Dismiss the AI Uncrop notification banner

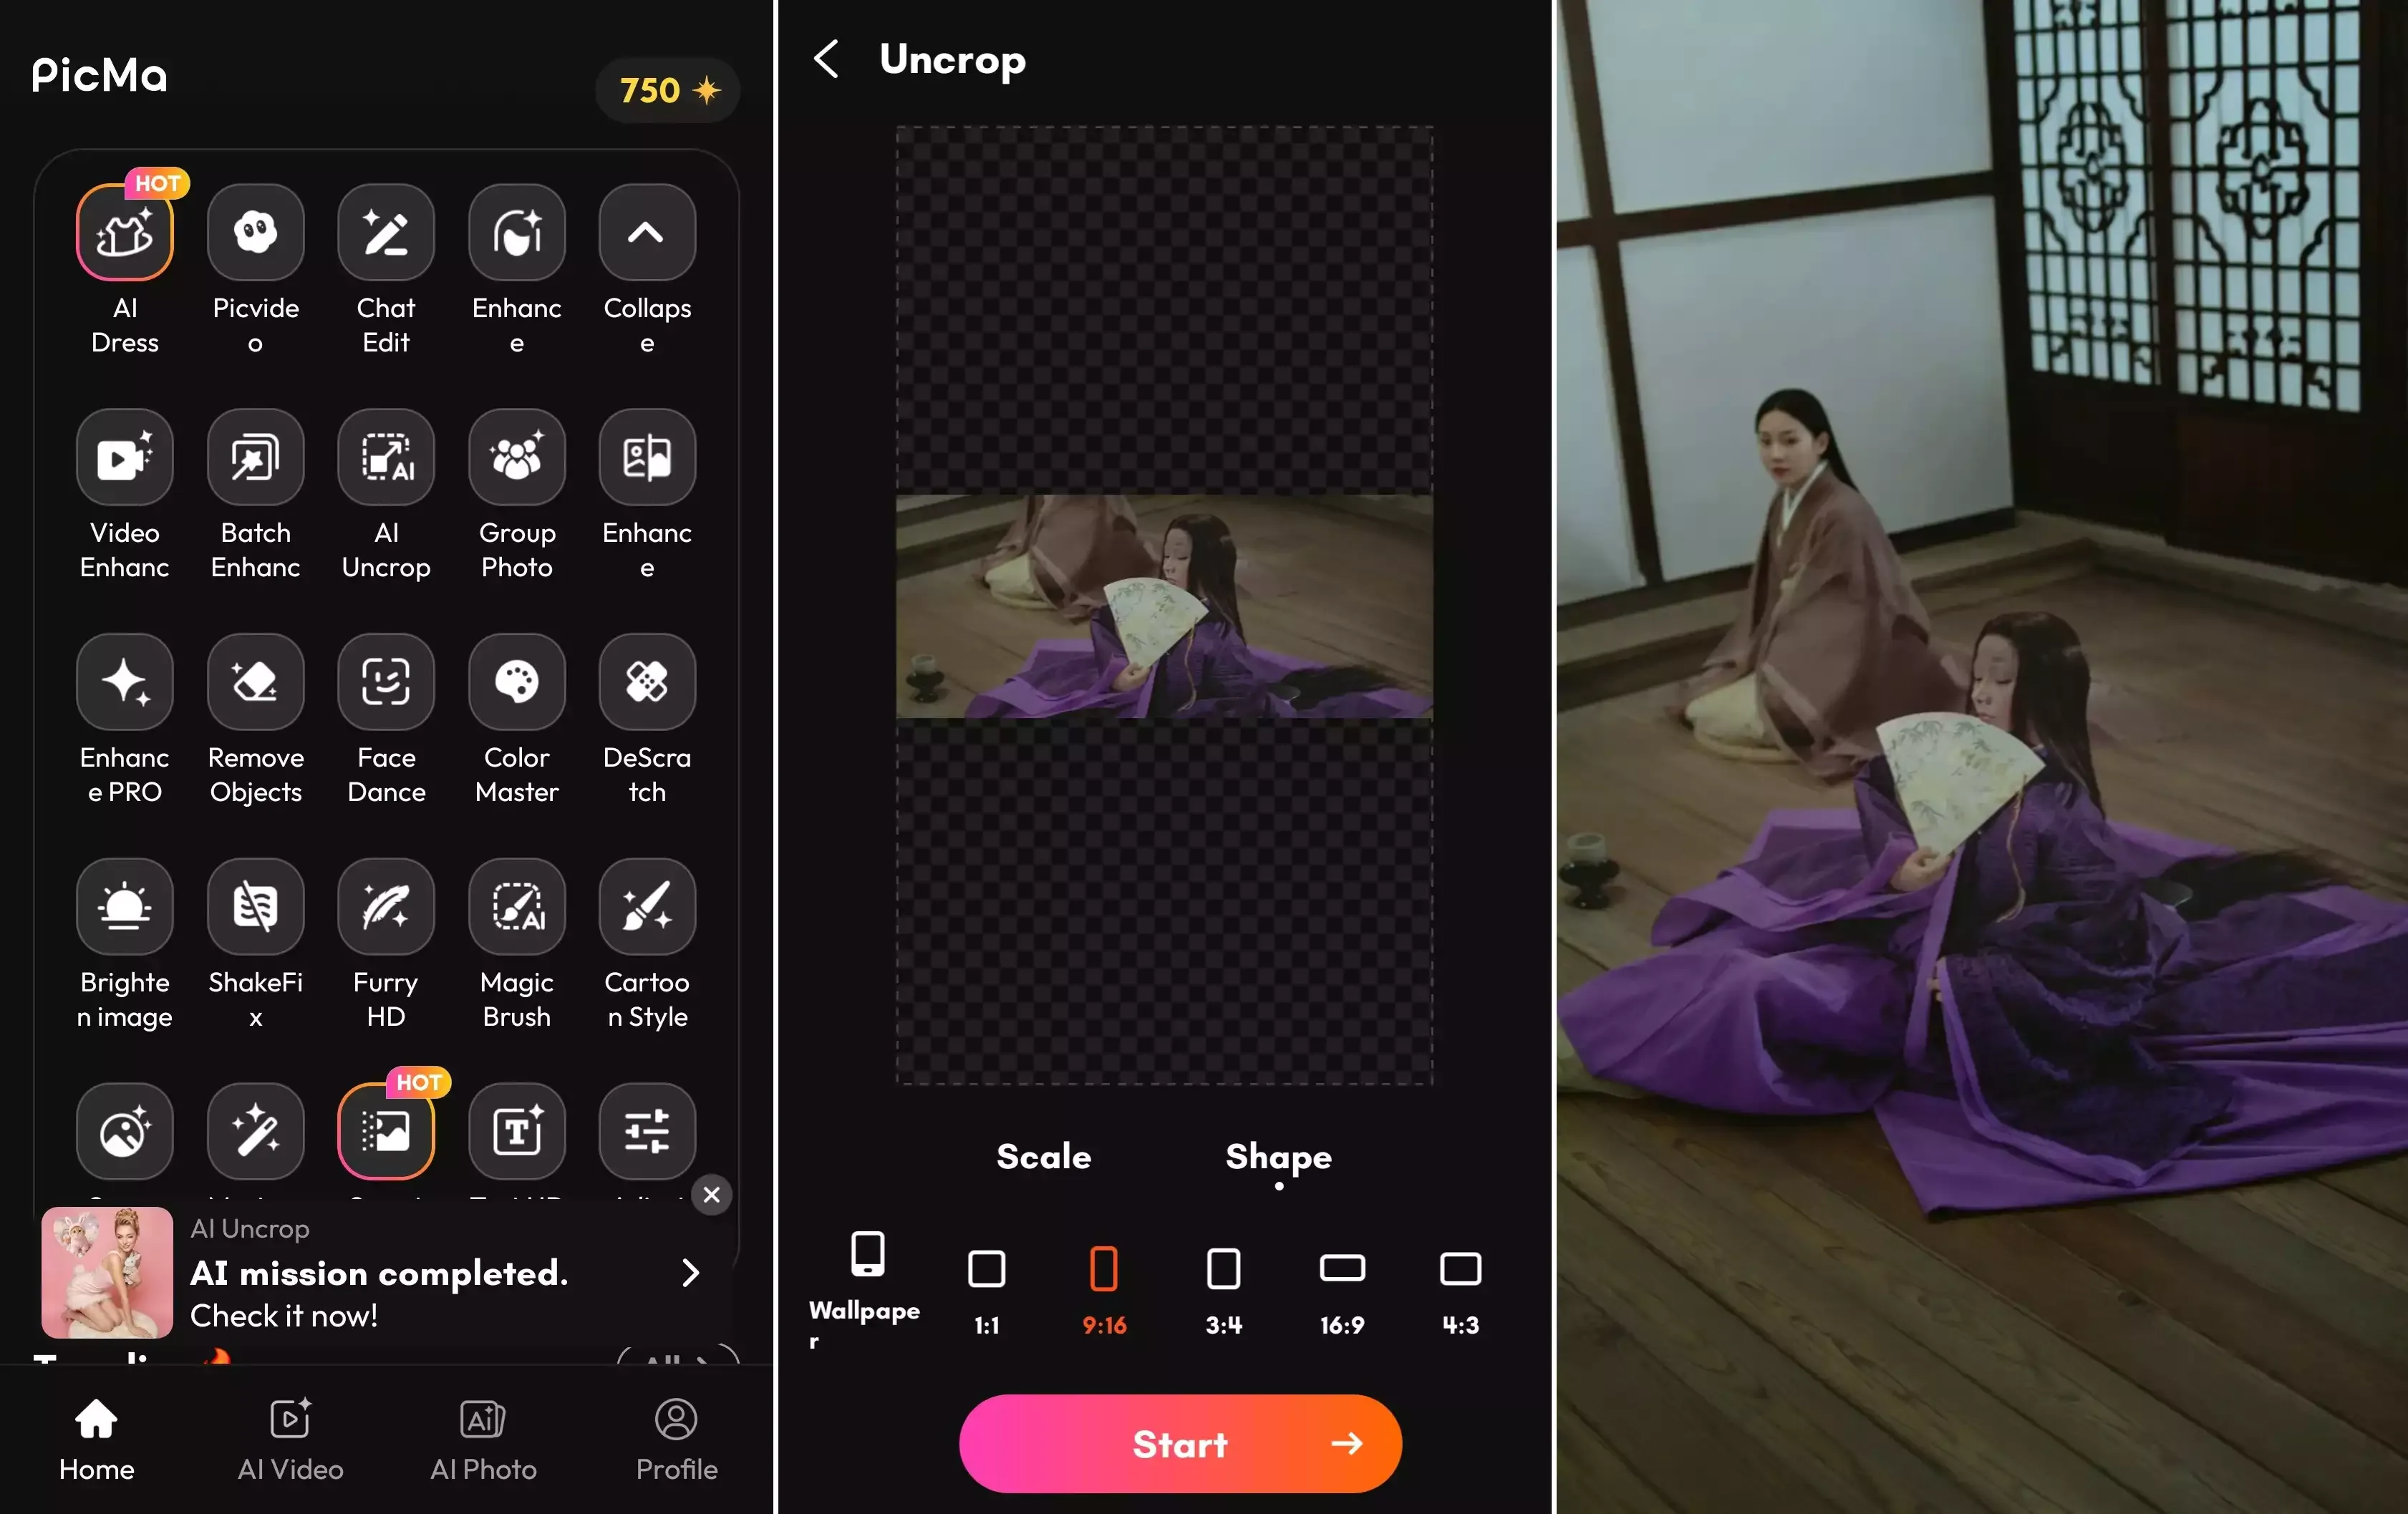(x=711, y=1195)
